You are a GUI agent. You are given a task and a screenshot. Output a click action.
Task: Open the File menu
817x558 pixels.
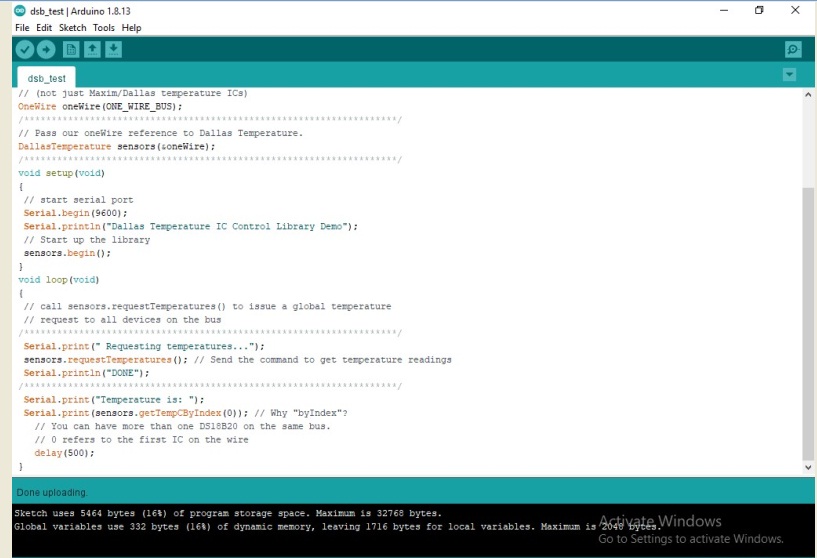[22, 28]
